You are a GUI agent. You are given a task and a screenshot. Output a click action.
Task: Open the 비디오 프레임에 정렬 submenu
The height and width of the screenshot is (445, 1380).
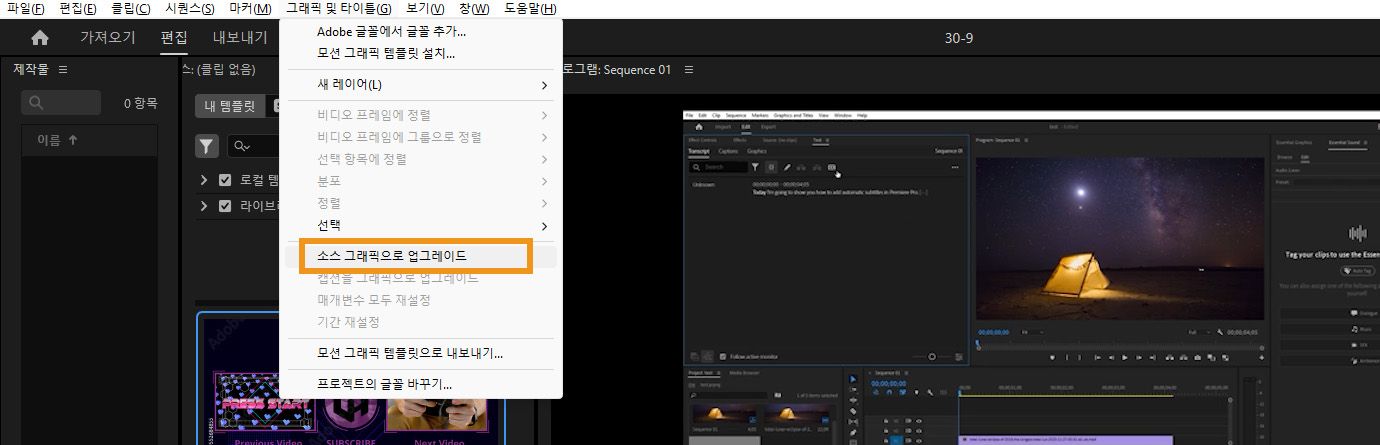click(420, 115)
